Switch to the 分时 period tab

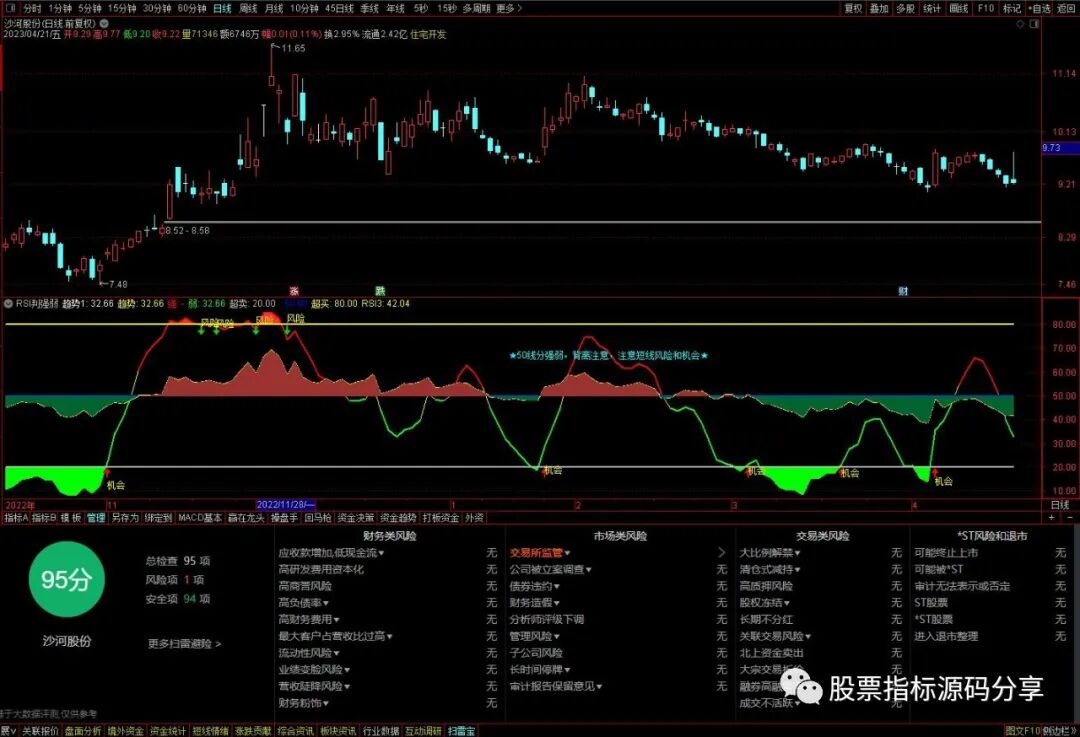click(32, 8)
